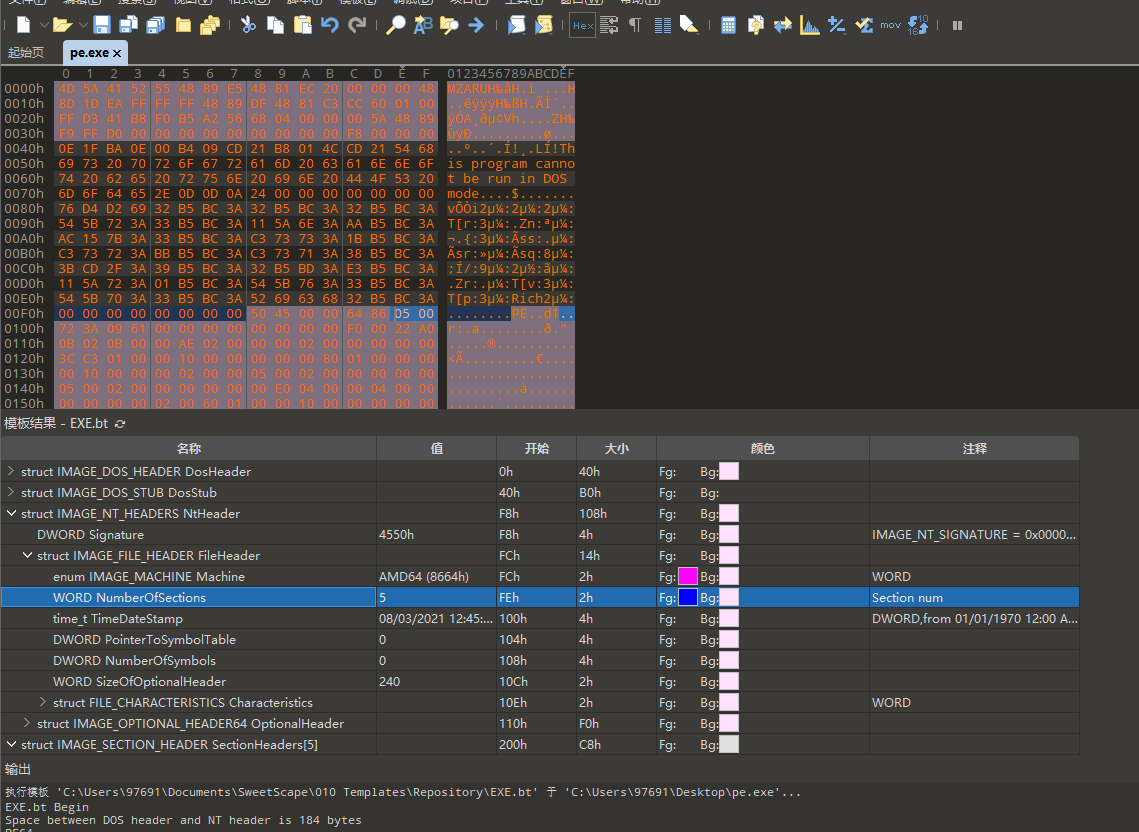Click the Goto arrow icon

(476, 25)
